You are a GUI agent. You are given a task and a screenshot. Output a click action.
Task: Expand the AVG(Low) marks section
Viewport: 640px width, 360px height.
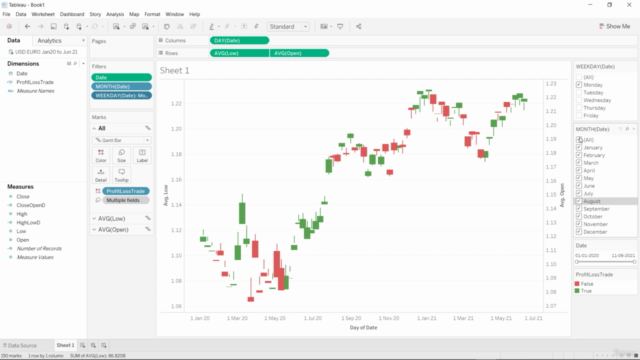[x=94, y=219]
